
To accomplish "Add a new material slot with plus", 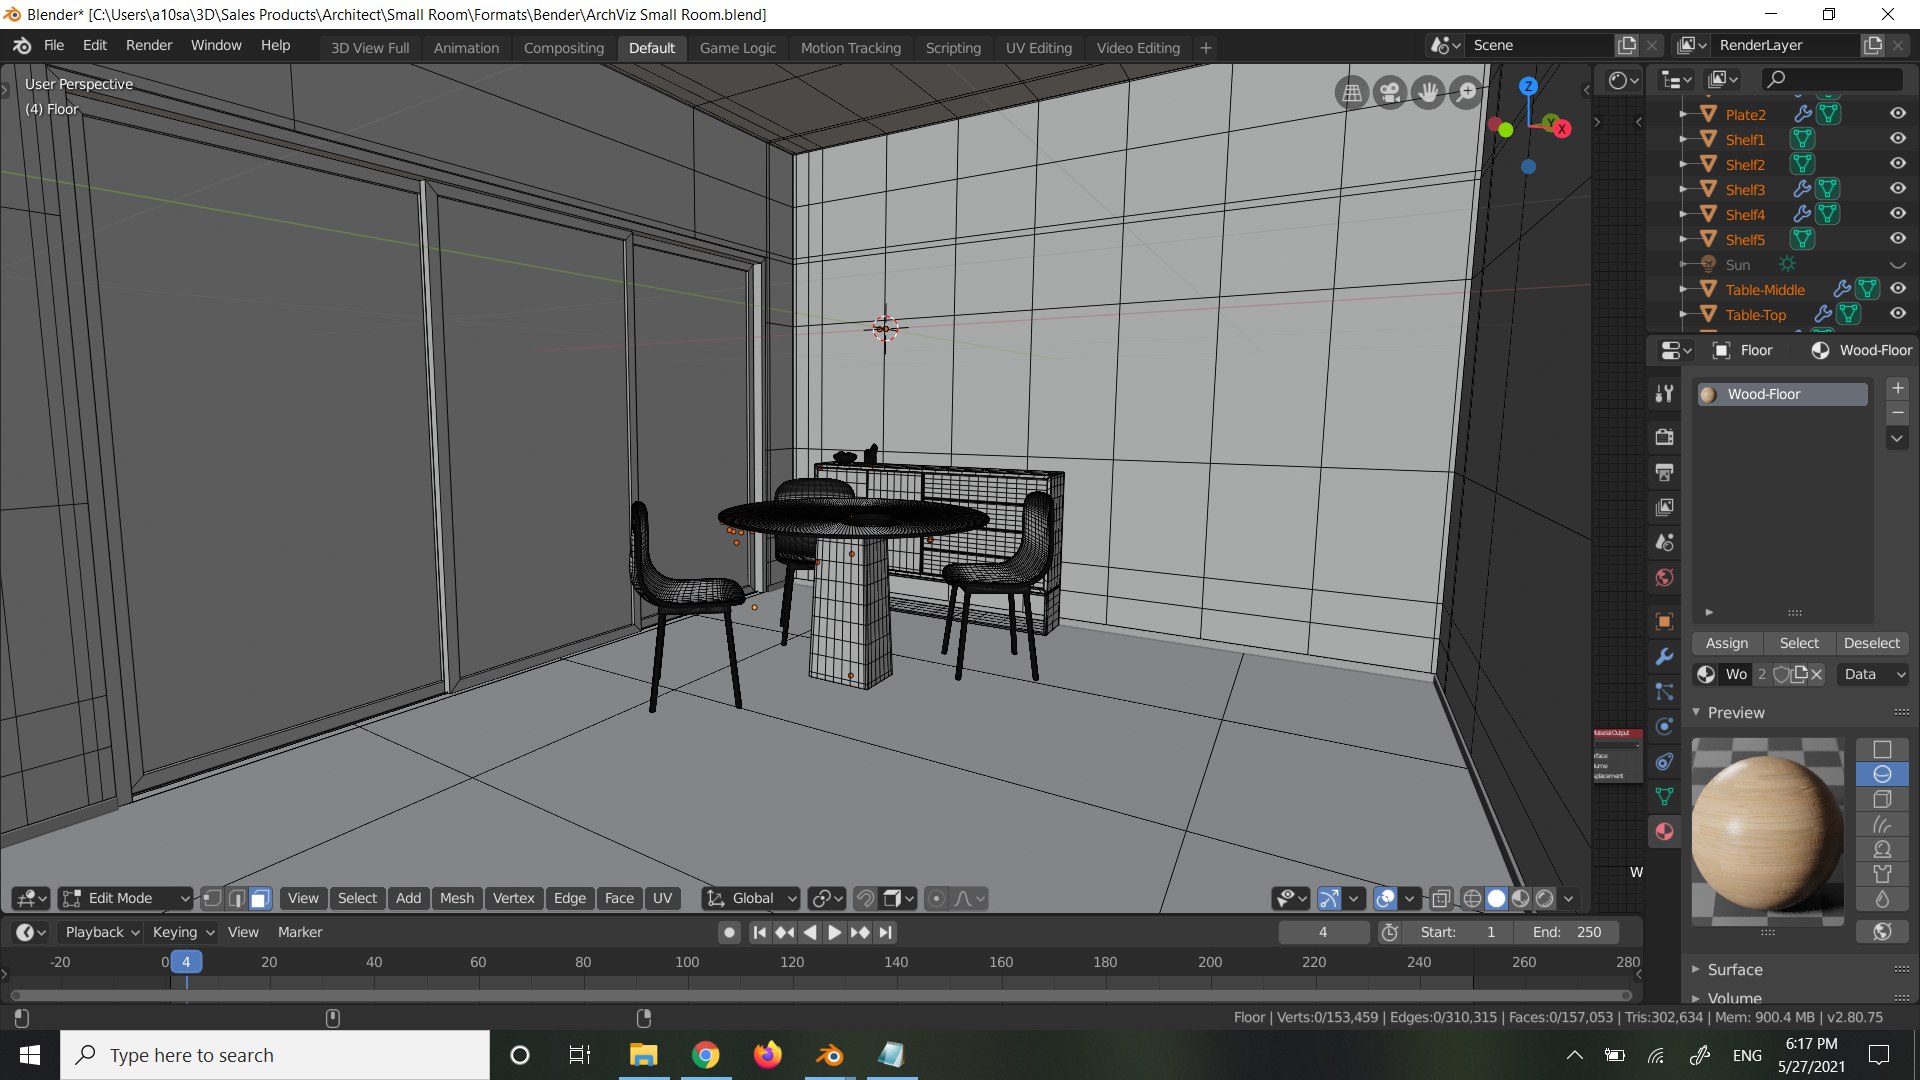I will coord(1897,388).
